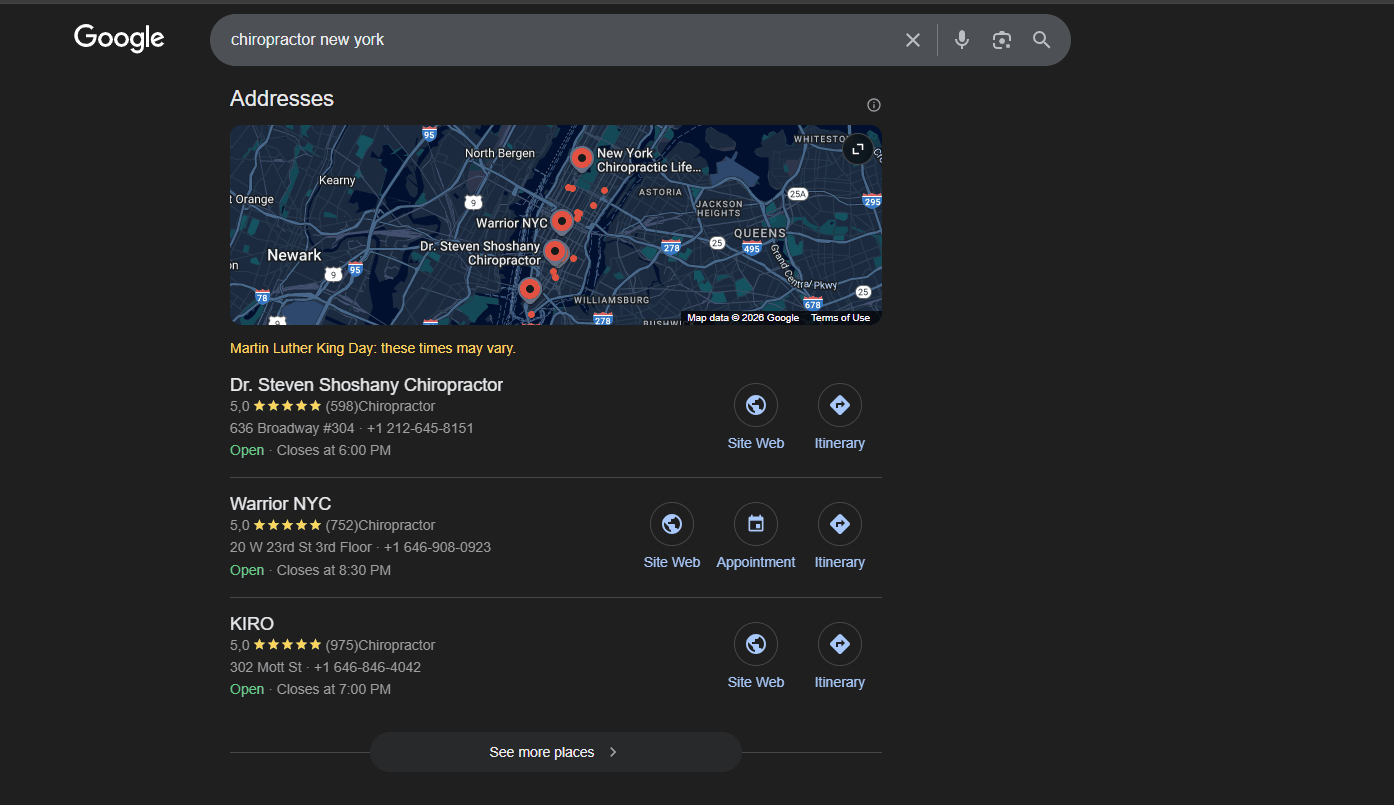Image resolution: width=1394 pixels, height=805 pixels.
Task: Clear the search query with the X
Action: [912, 40]
